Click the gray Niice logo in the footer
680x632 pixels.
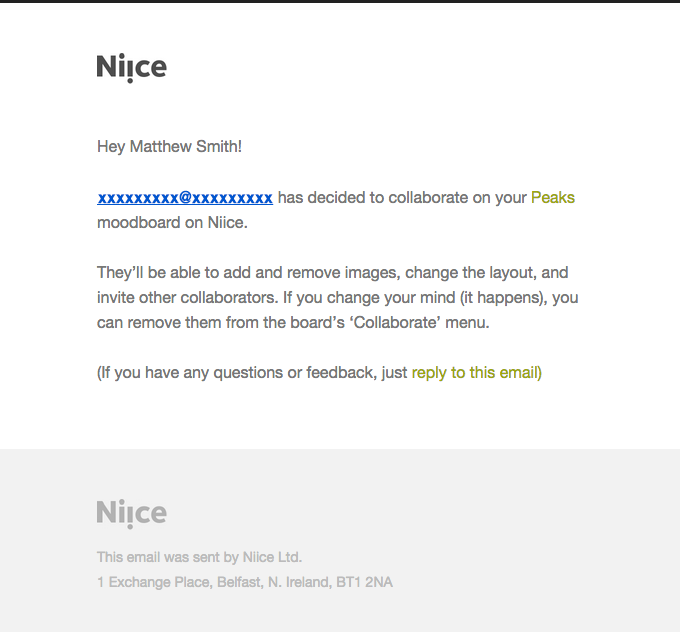coord(131,513)
